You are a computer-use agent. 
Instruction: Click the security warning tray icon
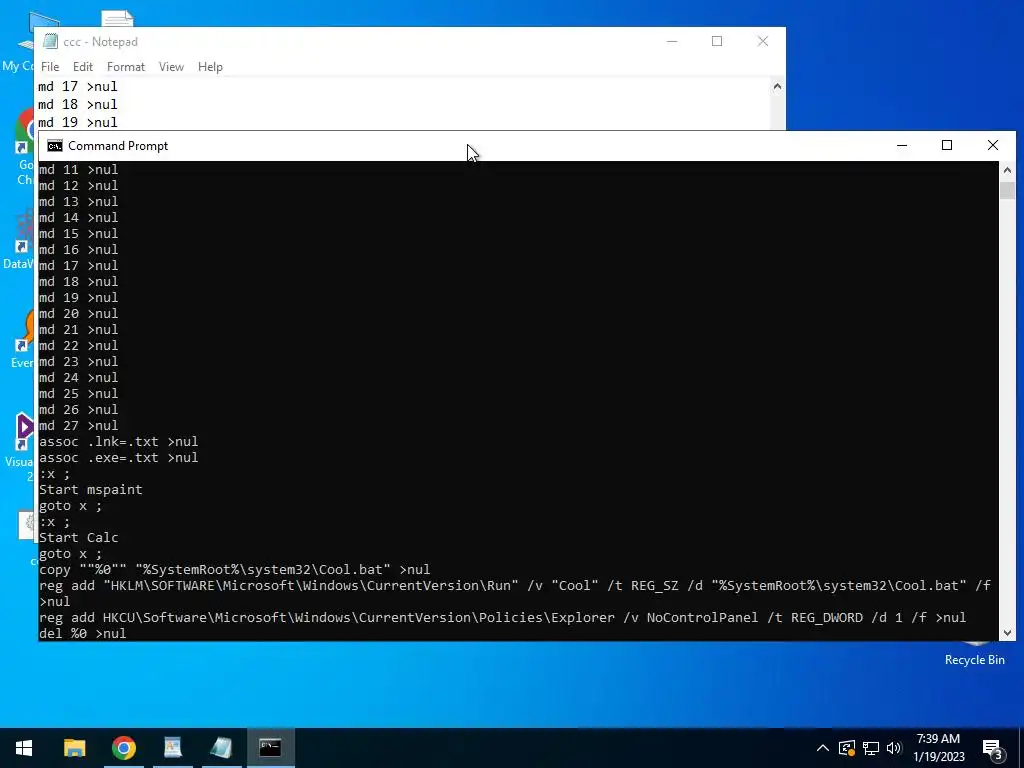coord(846,748)
